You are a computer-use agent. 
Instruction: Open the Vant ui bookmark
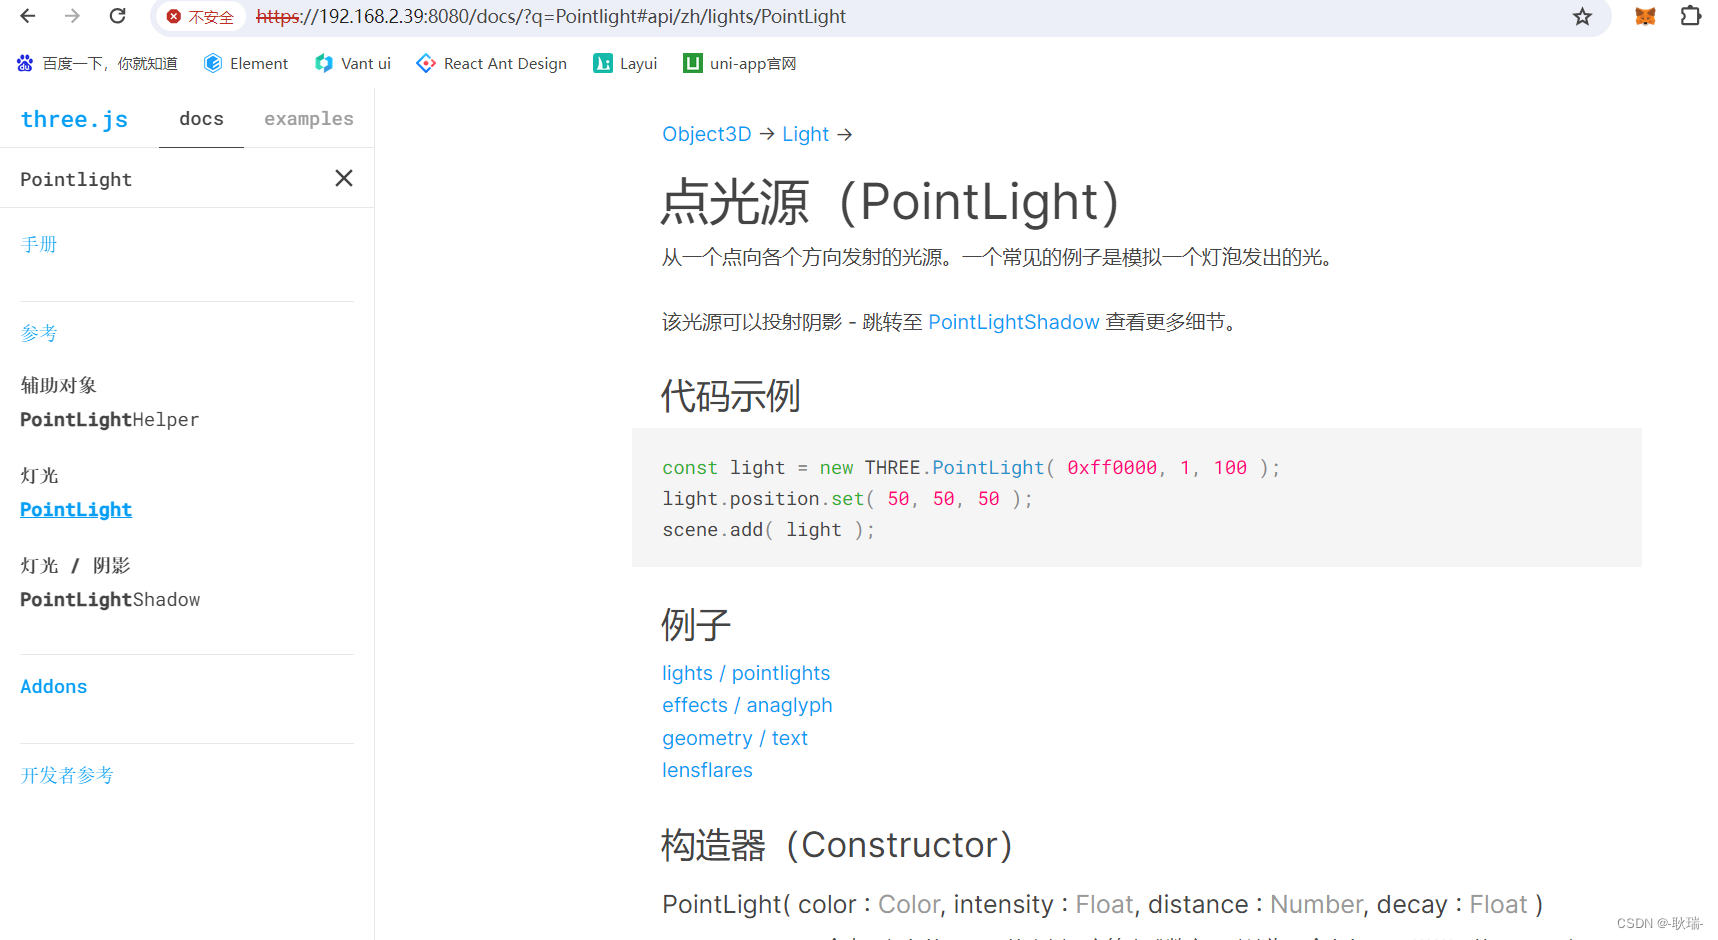[x=353, y=63]
